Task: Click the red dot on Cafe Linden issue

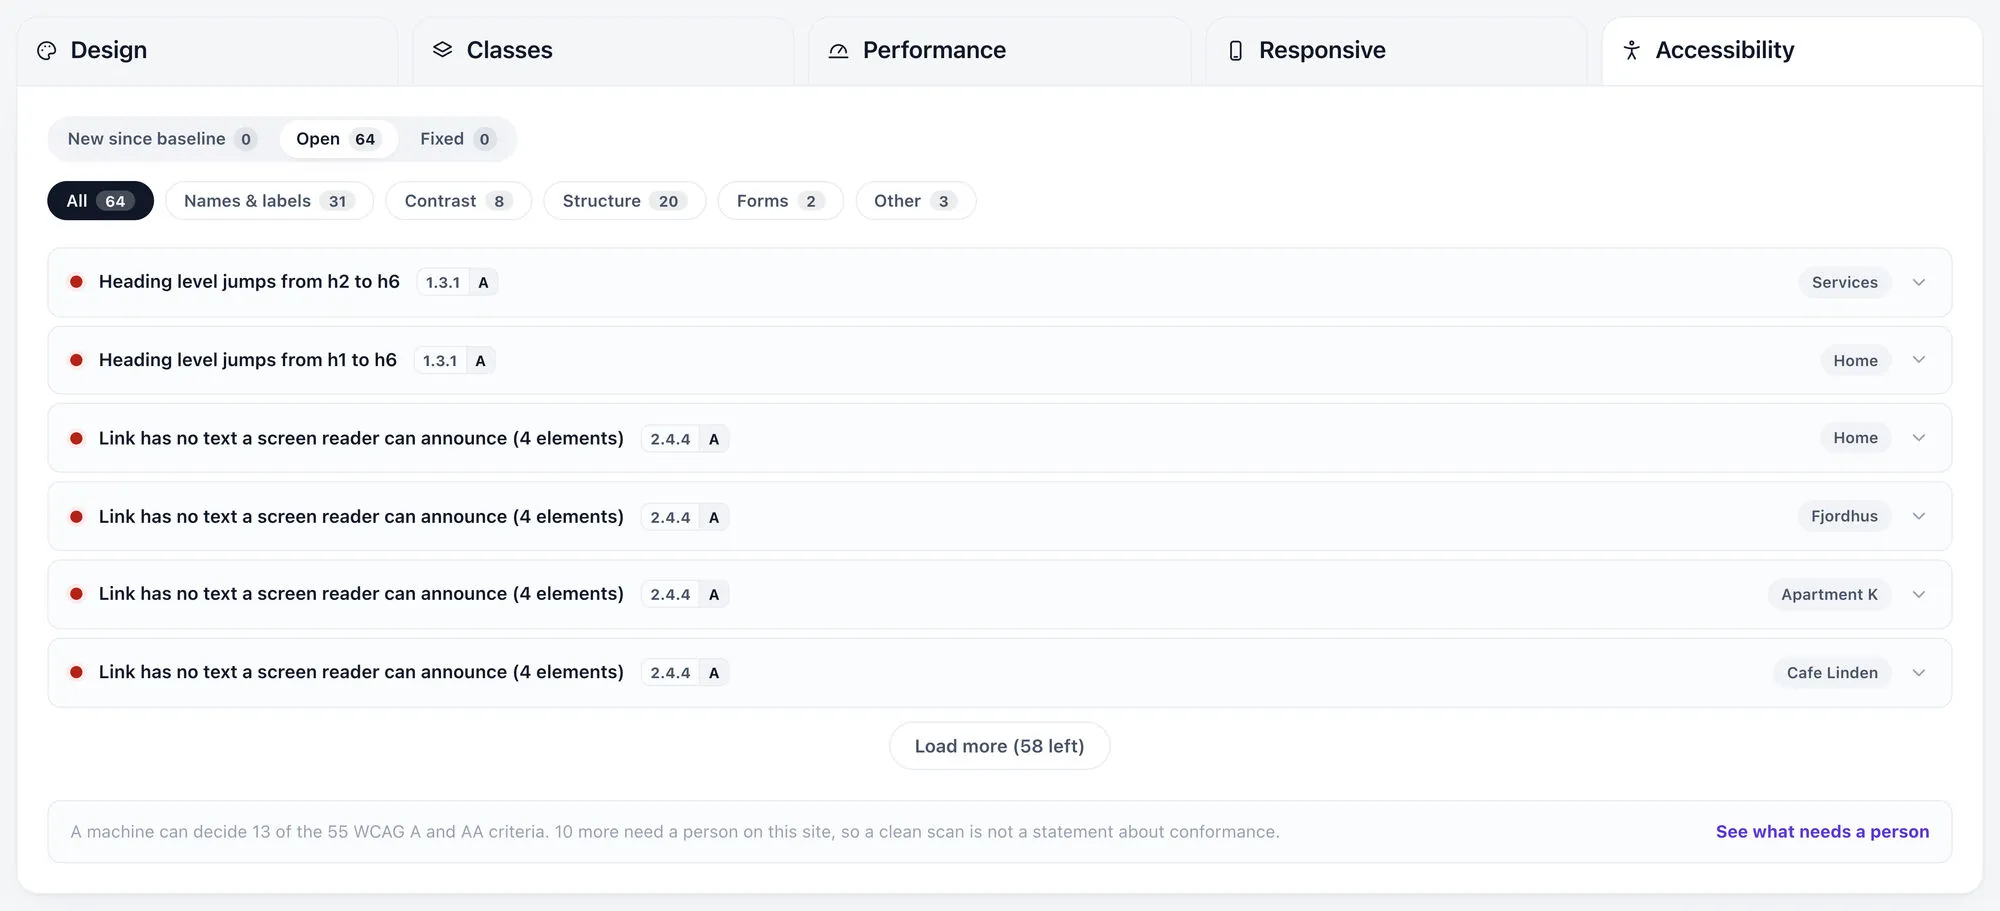Action: point(76,673)
